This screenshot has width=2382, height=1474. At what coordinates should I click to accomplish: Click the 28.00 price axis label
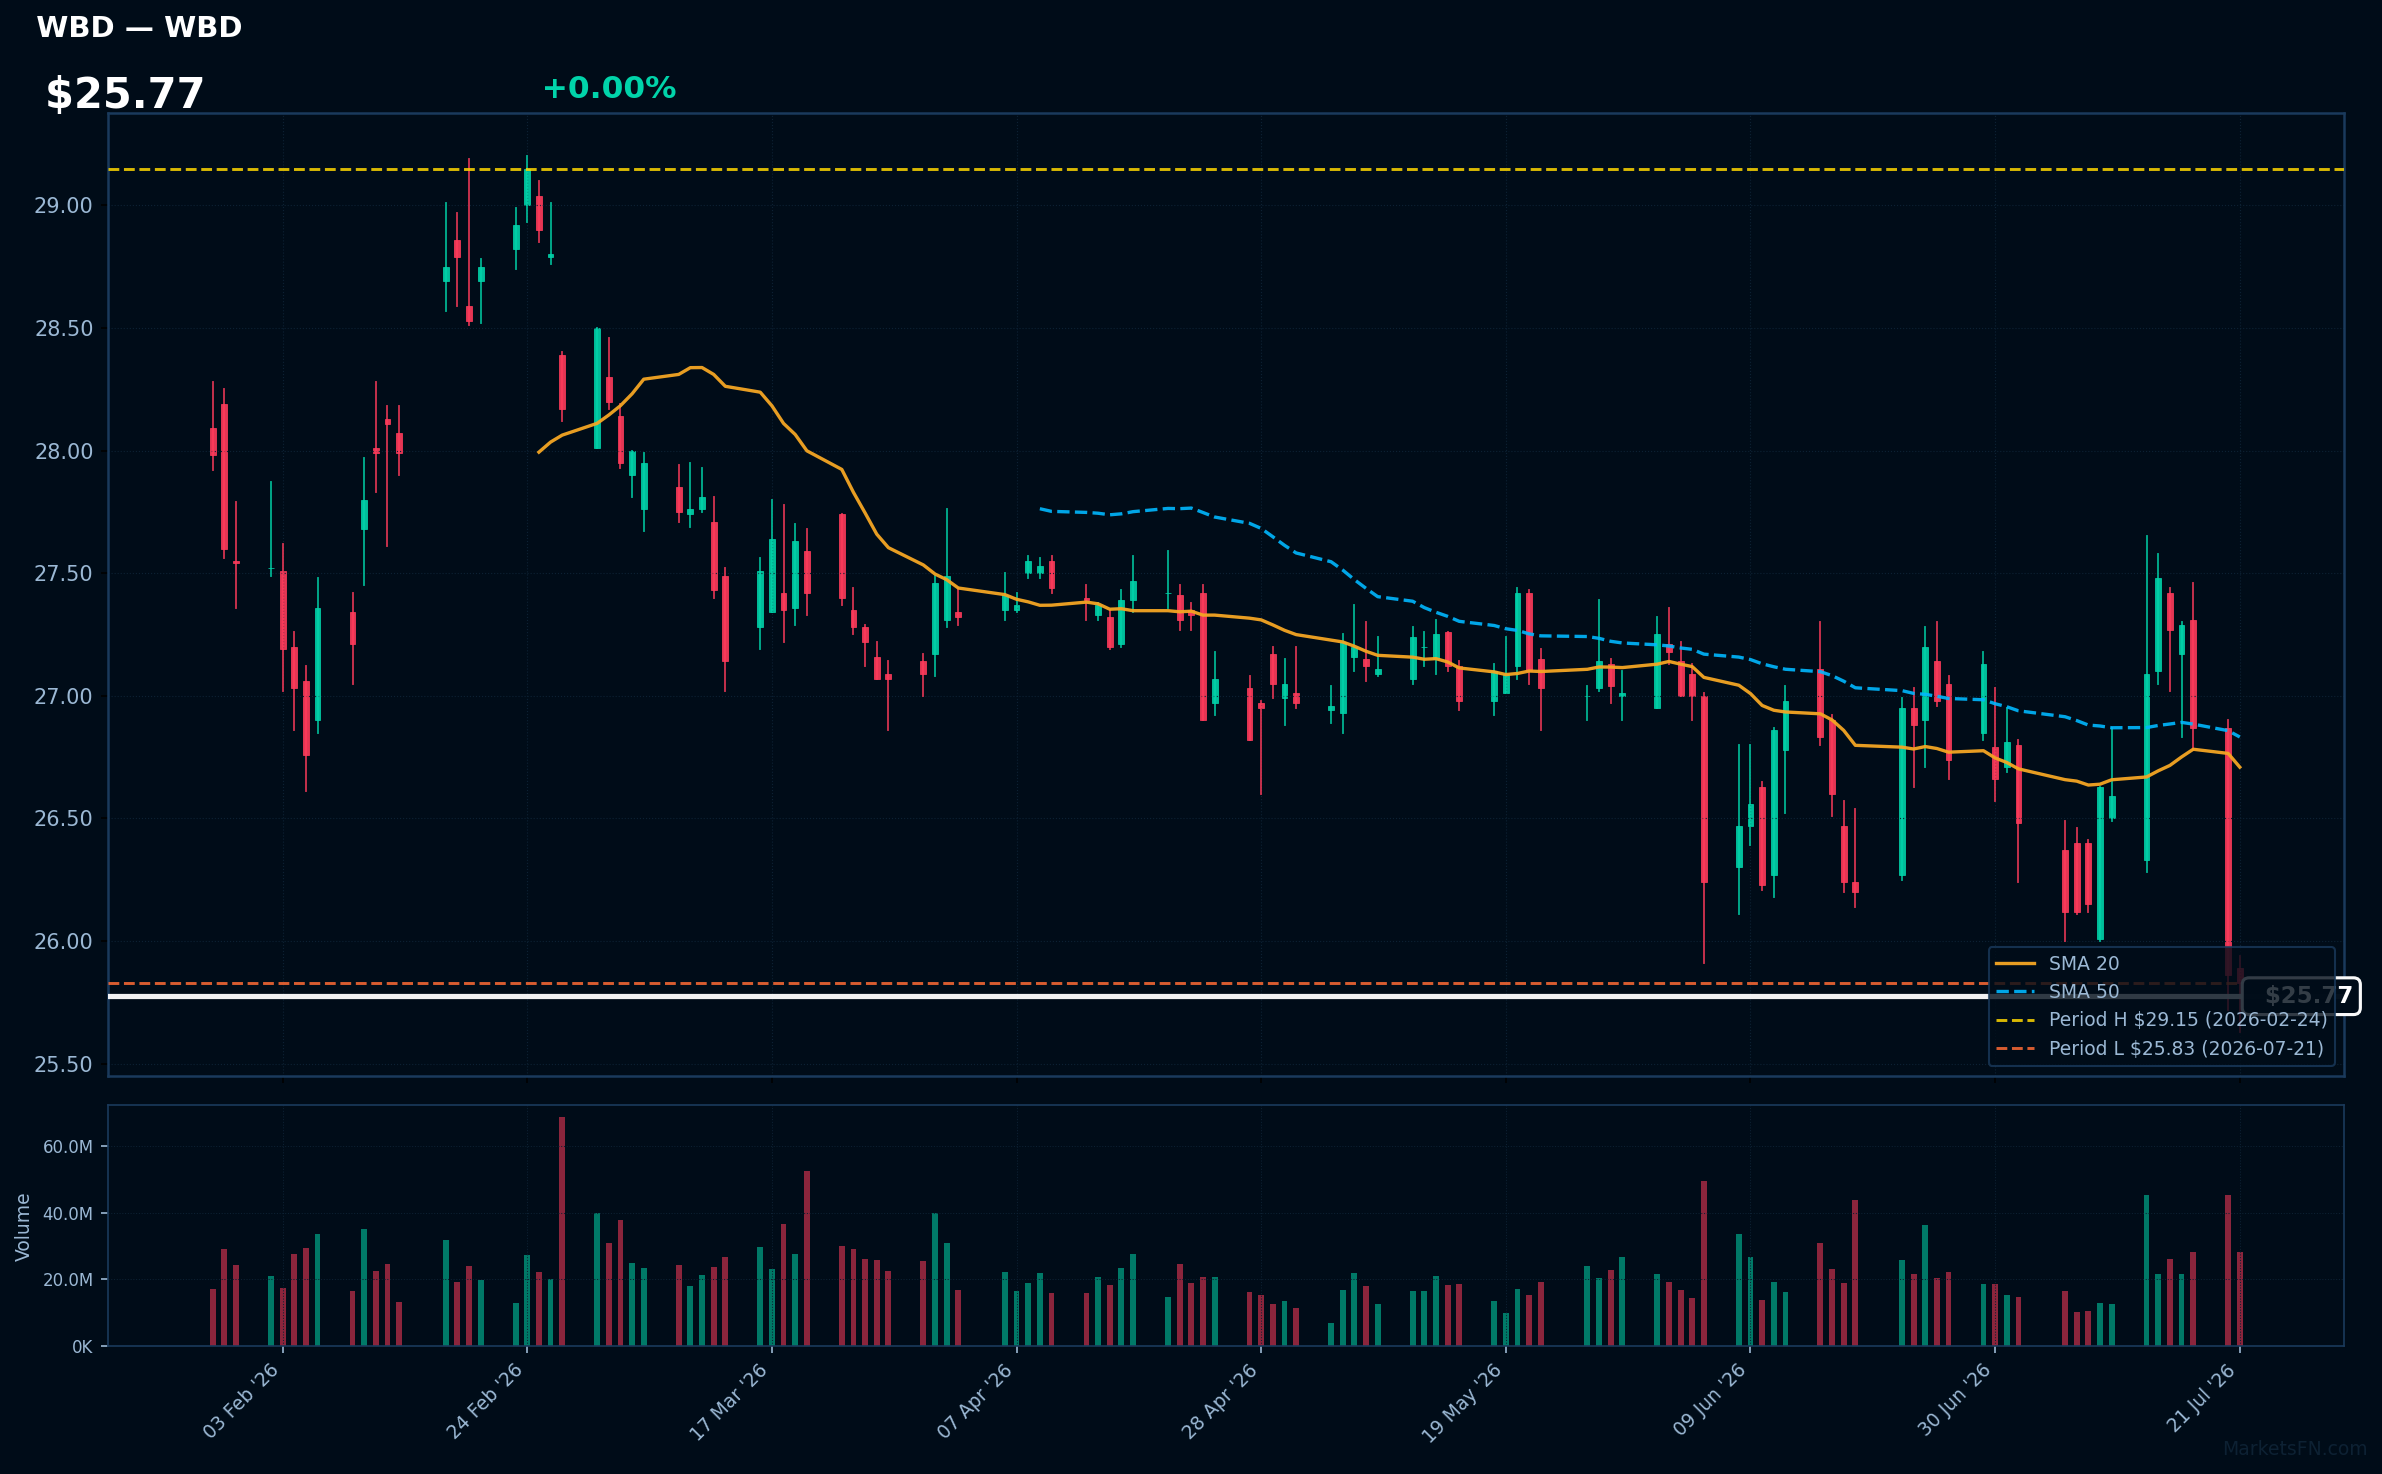(x=63, y=452)
